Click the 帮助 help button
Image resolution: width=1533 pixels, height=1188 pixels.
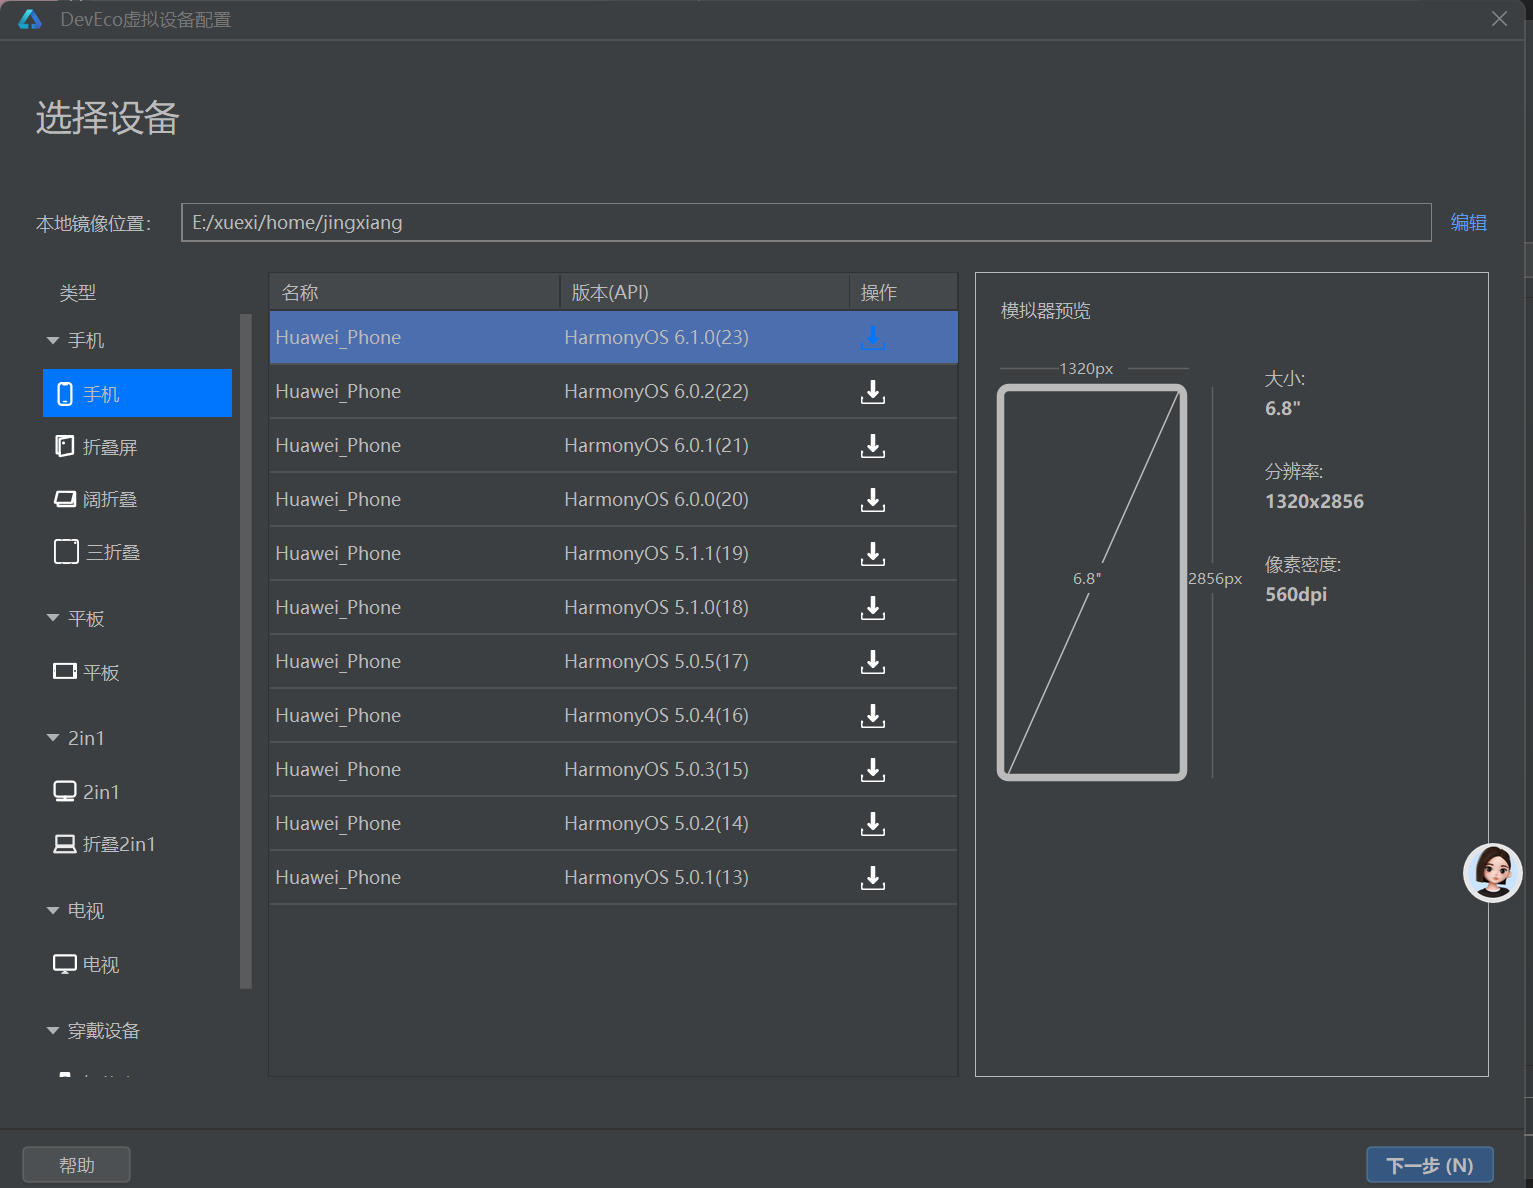tap(76, 1165)
